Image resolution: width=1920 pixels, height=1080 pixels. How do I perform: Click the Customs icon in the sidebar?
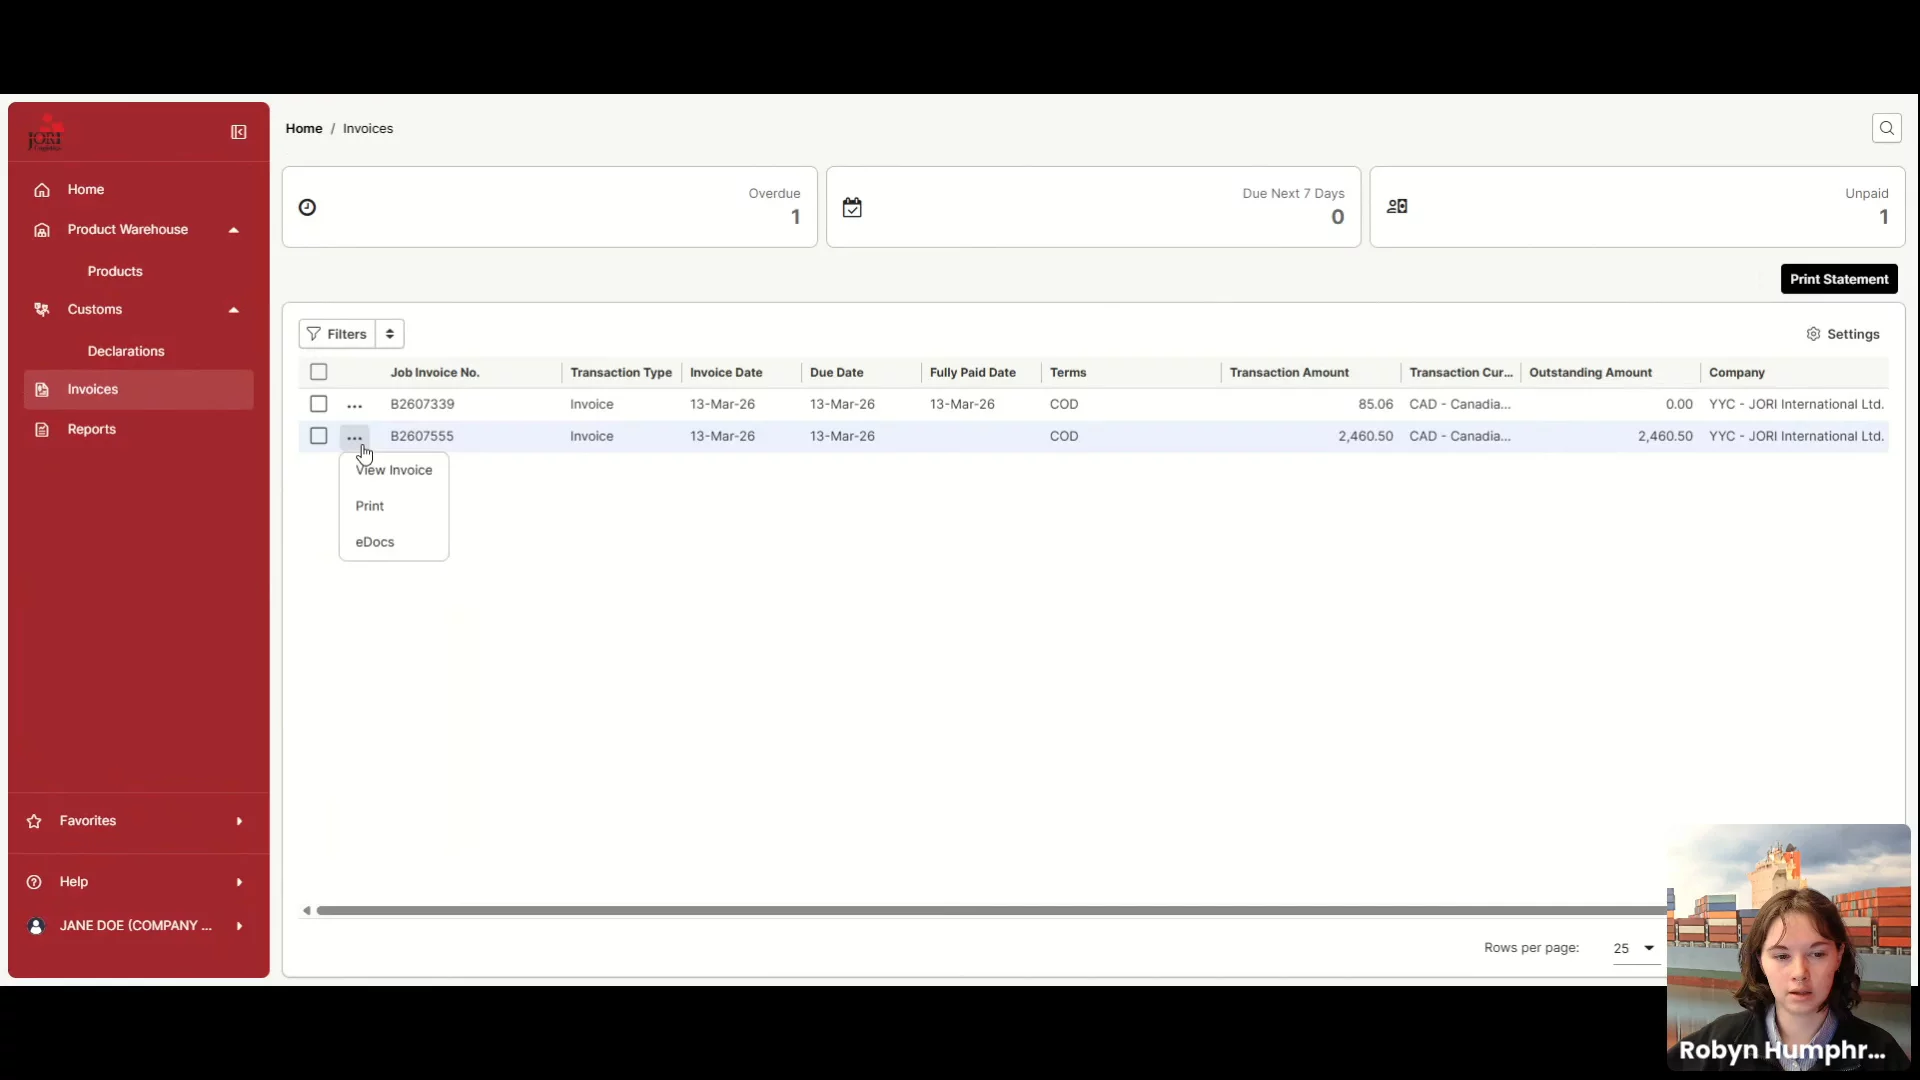[x=42, y=310]
